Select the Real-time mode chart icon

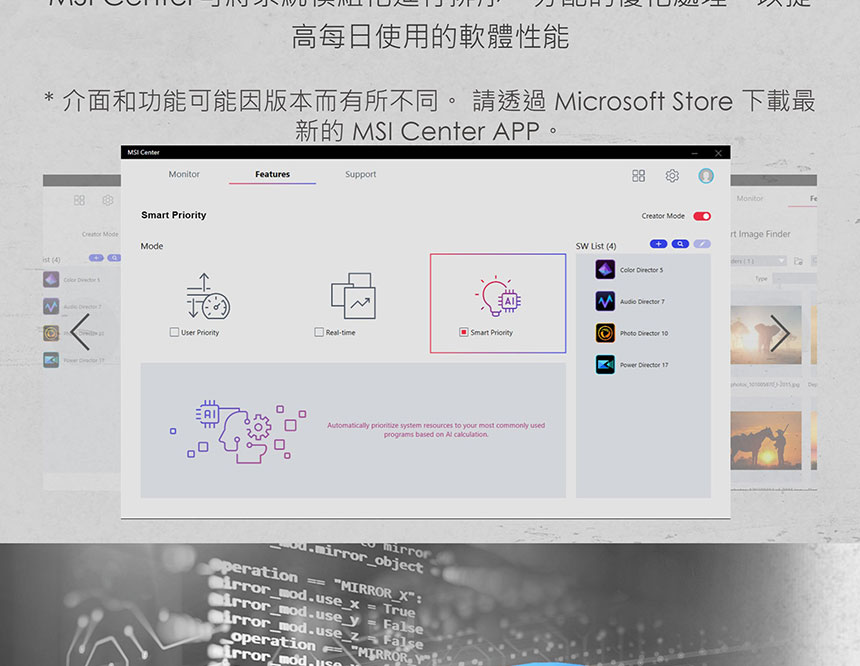click(x=353, y=296)
